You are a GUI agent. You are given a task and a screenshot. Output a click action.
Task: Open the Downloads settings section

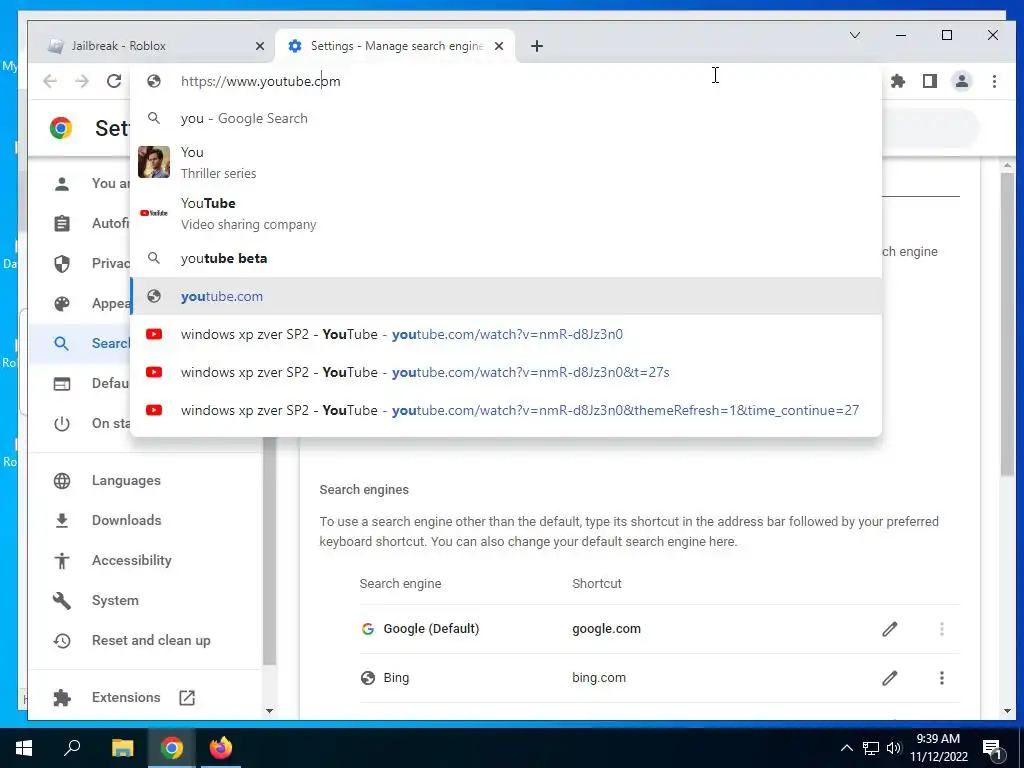[126, 520]
